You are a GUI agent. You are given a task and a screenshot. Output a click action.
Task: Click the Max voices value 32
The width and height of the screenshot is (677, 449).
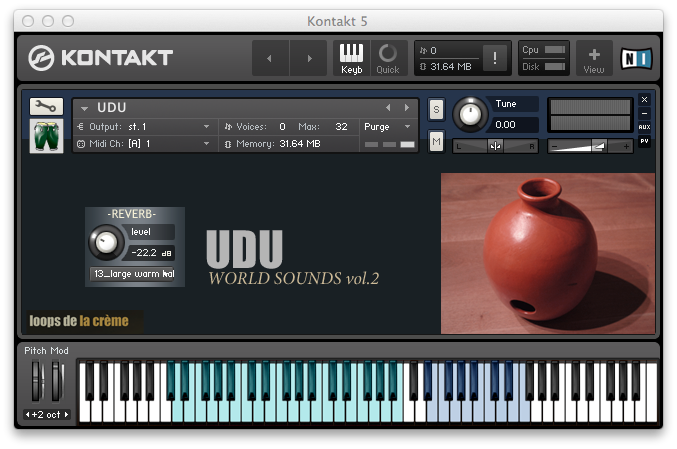point(341,126)
